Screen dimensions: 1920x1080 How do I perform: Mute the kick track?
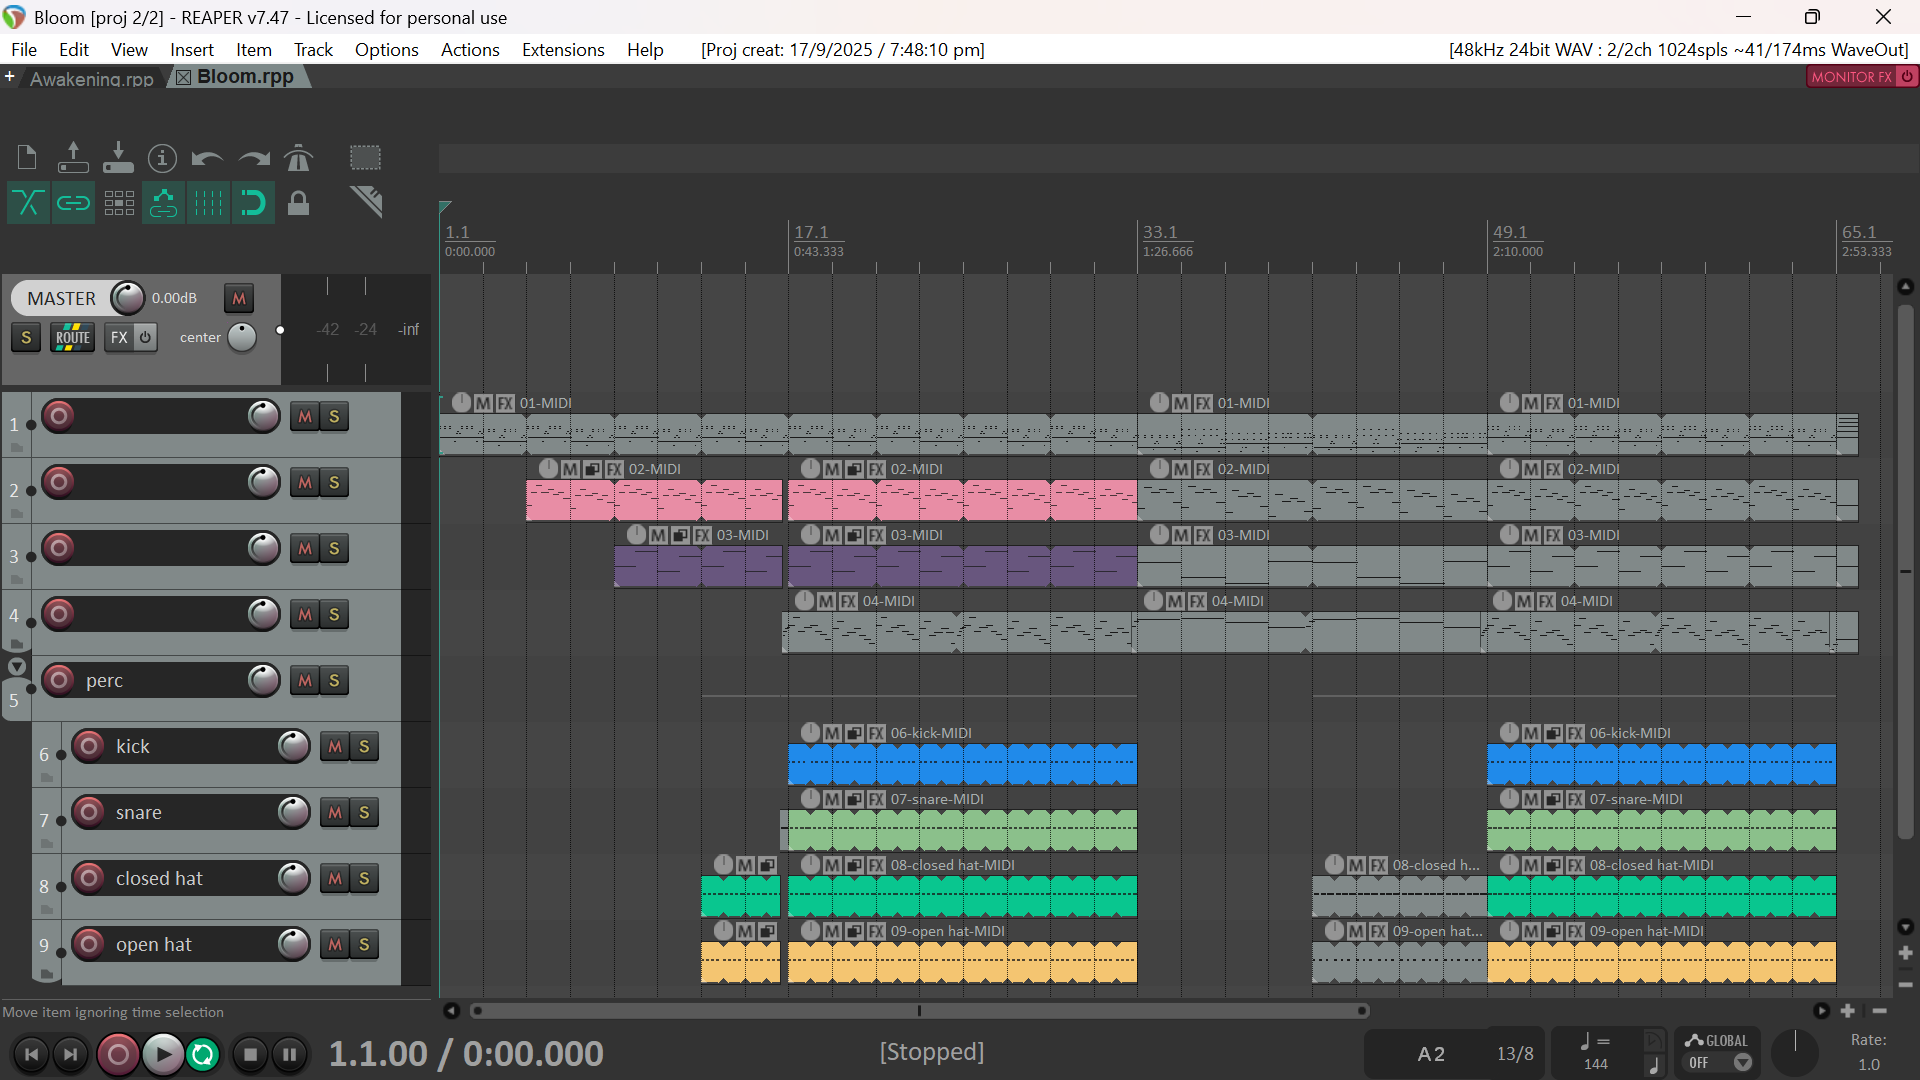click(335, 747)
